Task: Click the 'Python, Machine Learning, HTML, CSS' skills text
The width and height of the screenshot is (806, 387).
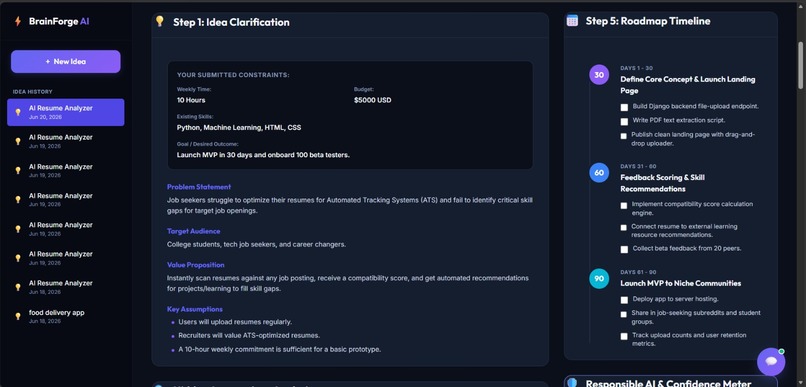Action: tap(239, 127)
